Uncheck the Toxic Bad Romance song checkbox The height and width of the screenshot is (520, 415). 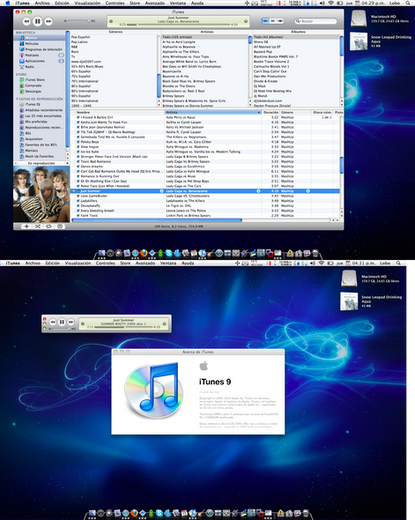click(x=78, y=161)
